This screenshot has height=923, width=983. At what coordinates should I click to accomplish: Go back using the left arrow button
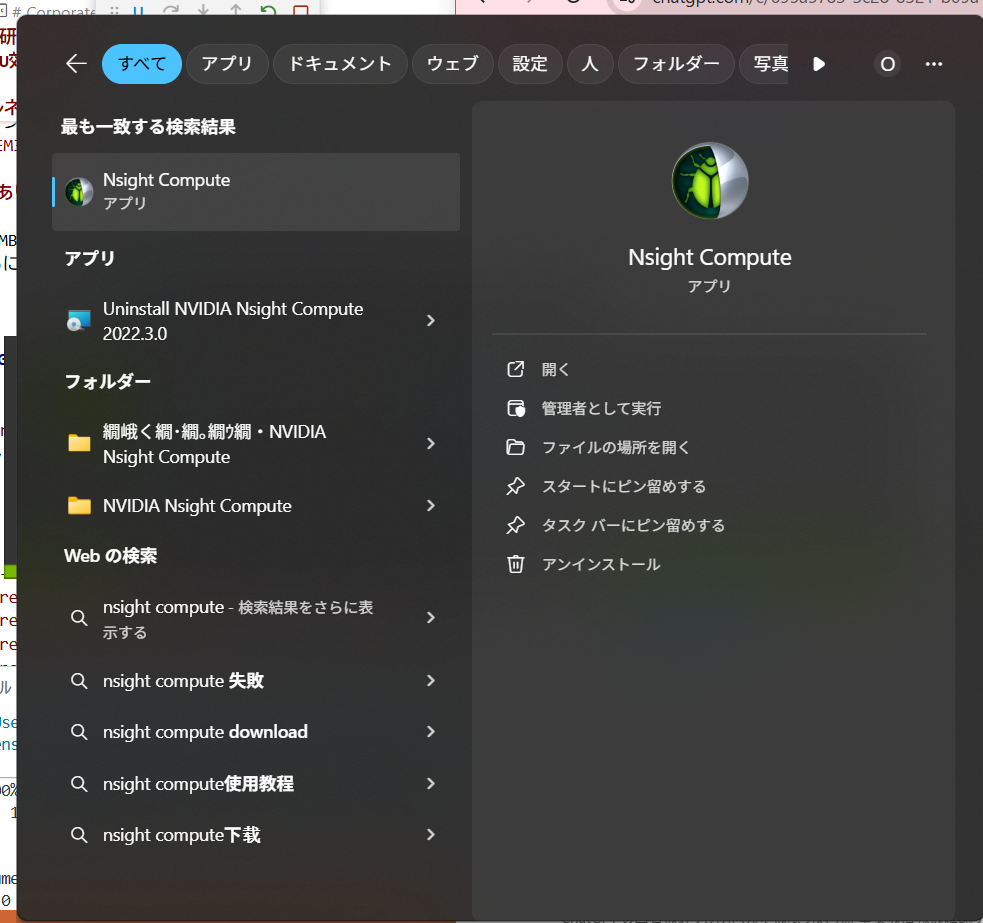(76, 63)
